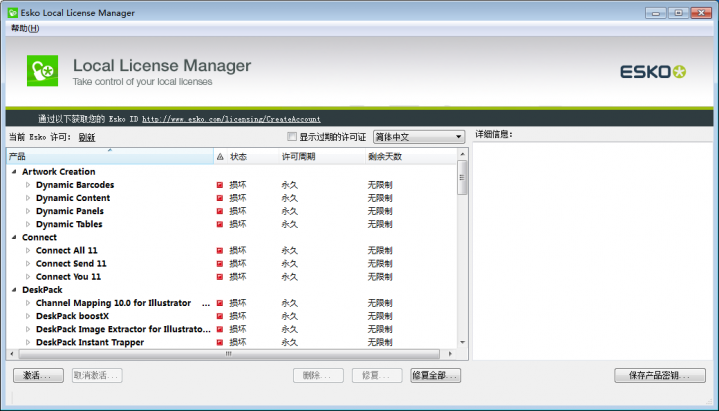The width and height of the screenshot is (719, 411).
Task: Click the warning triangle column header icon
Action: (220, 157)
